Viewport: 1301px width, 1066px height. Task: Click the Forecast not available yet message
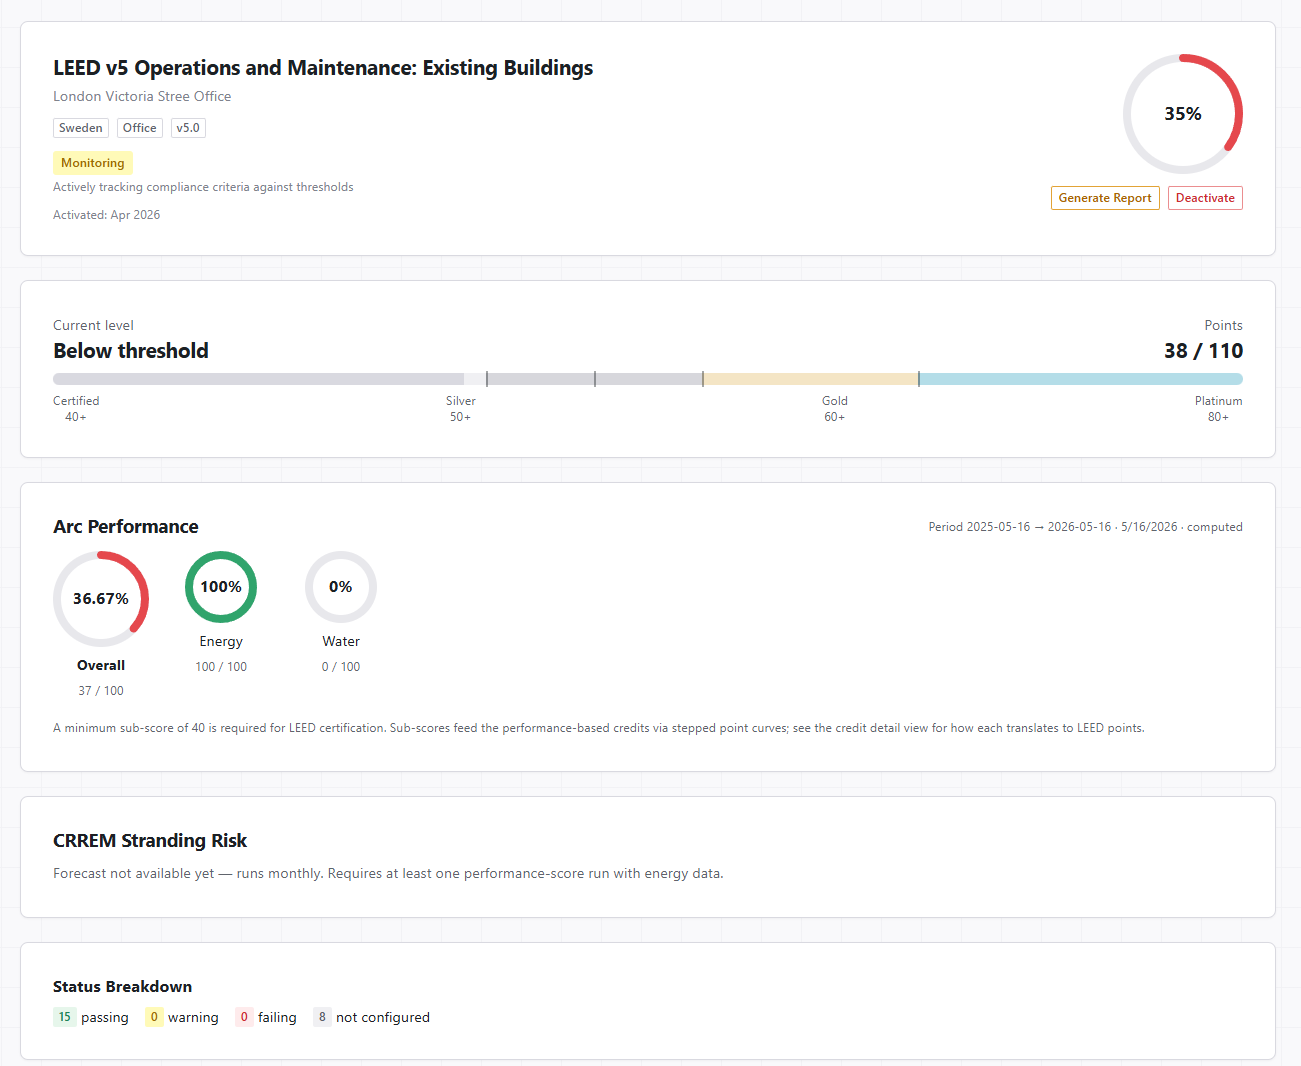[x=388, y=874]
